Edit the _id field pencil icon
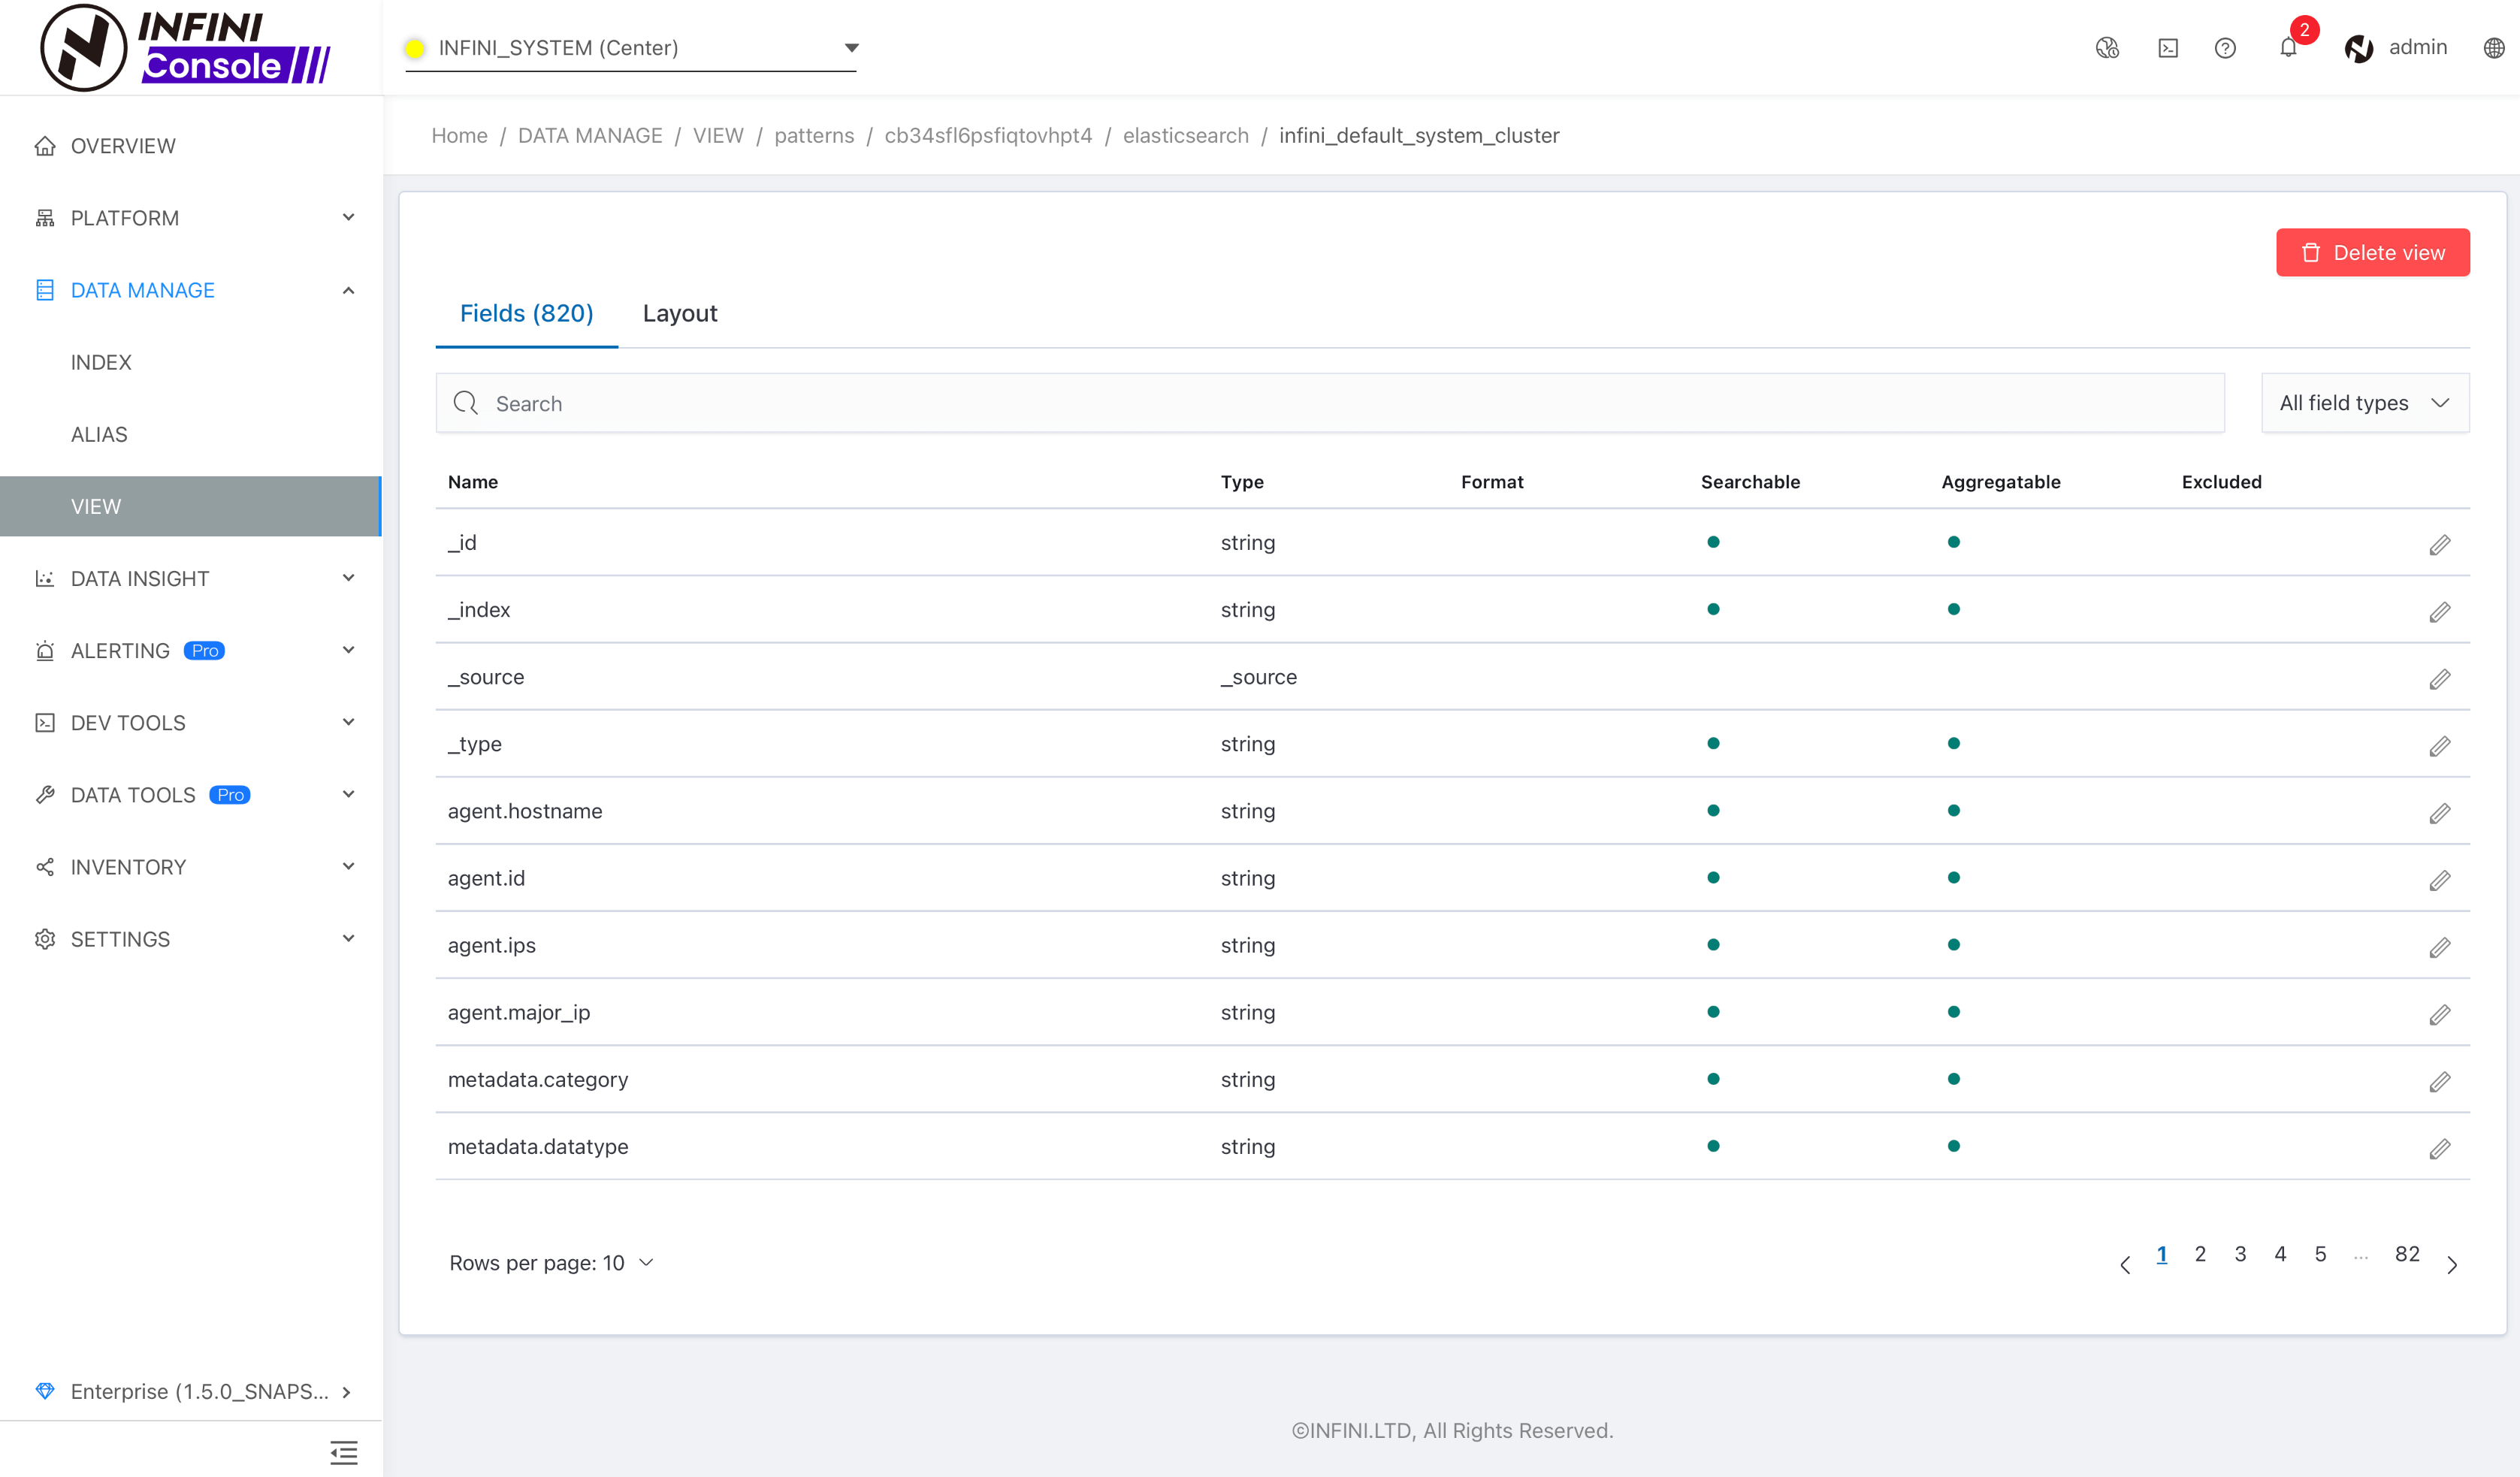This screenshot has height=1477, width=2520. (x=2440, y=544)
